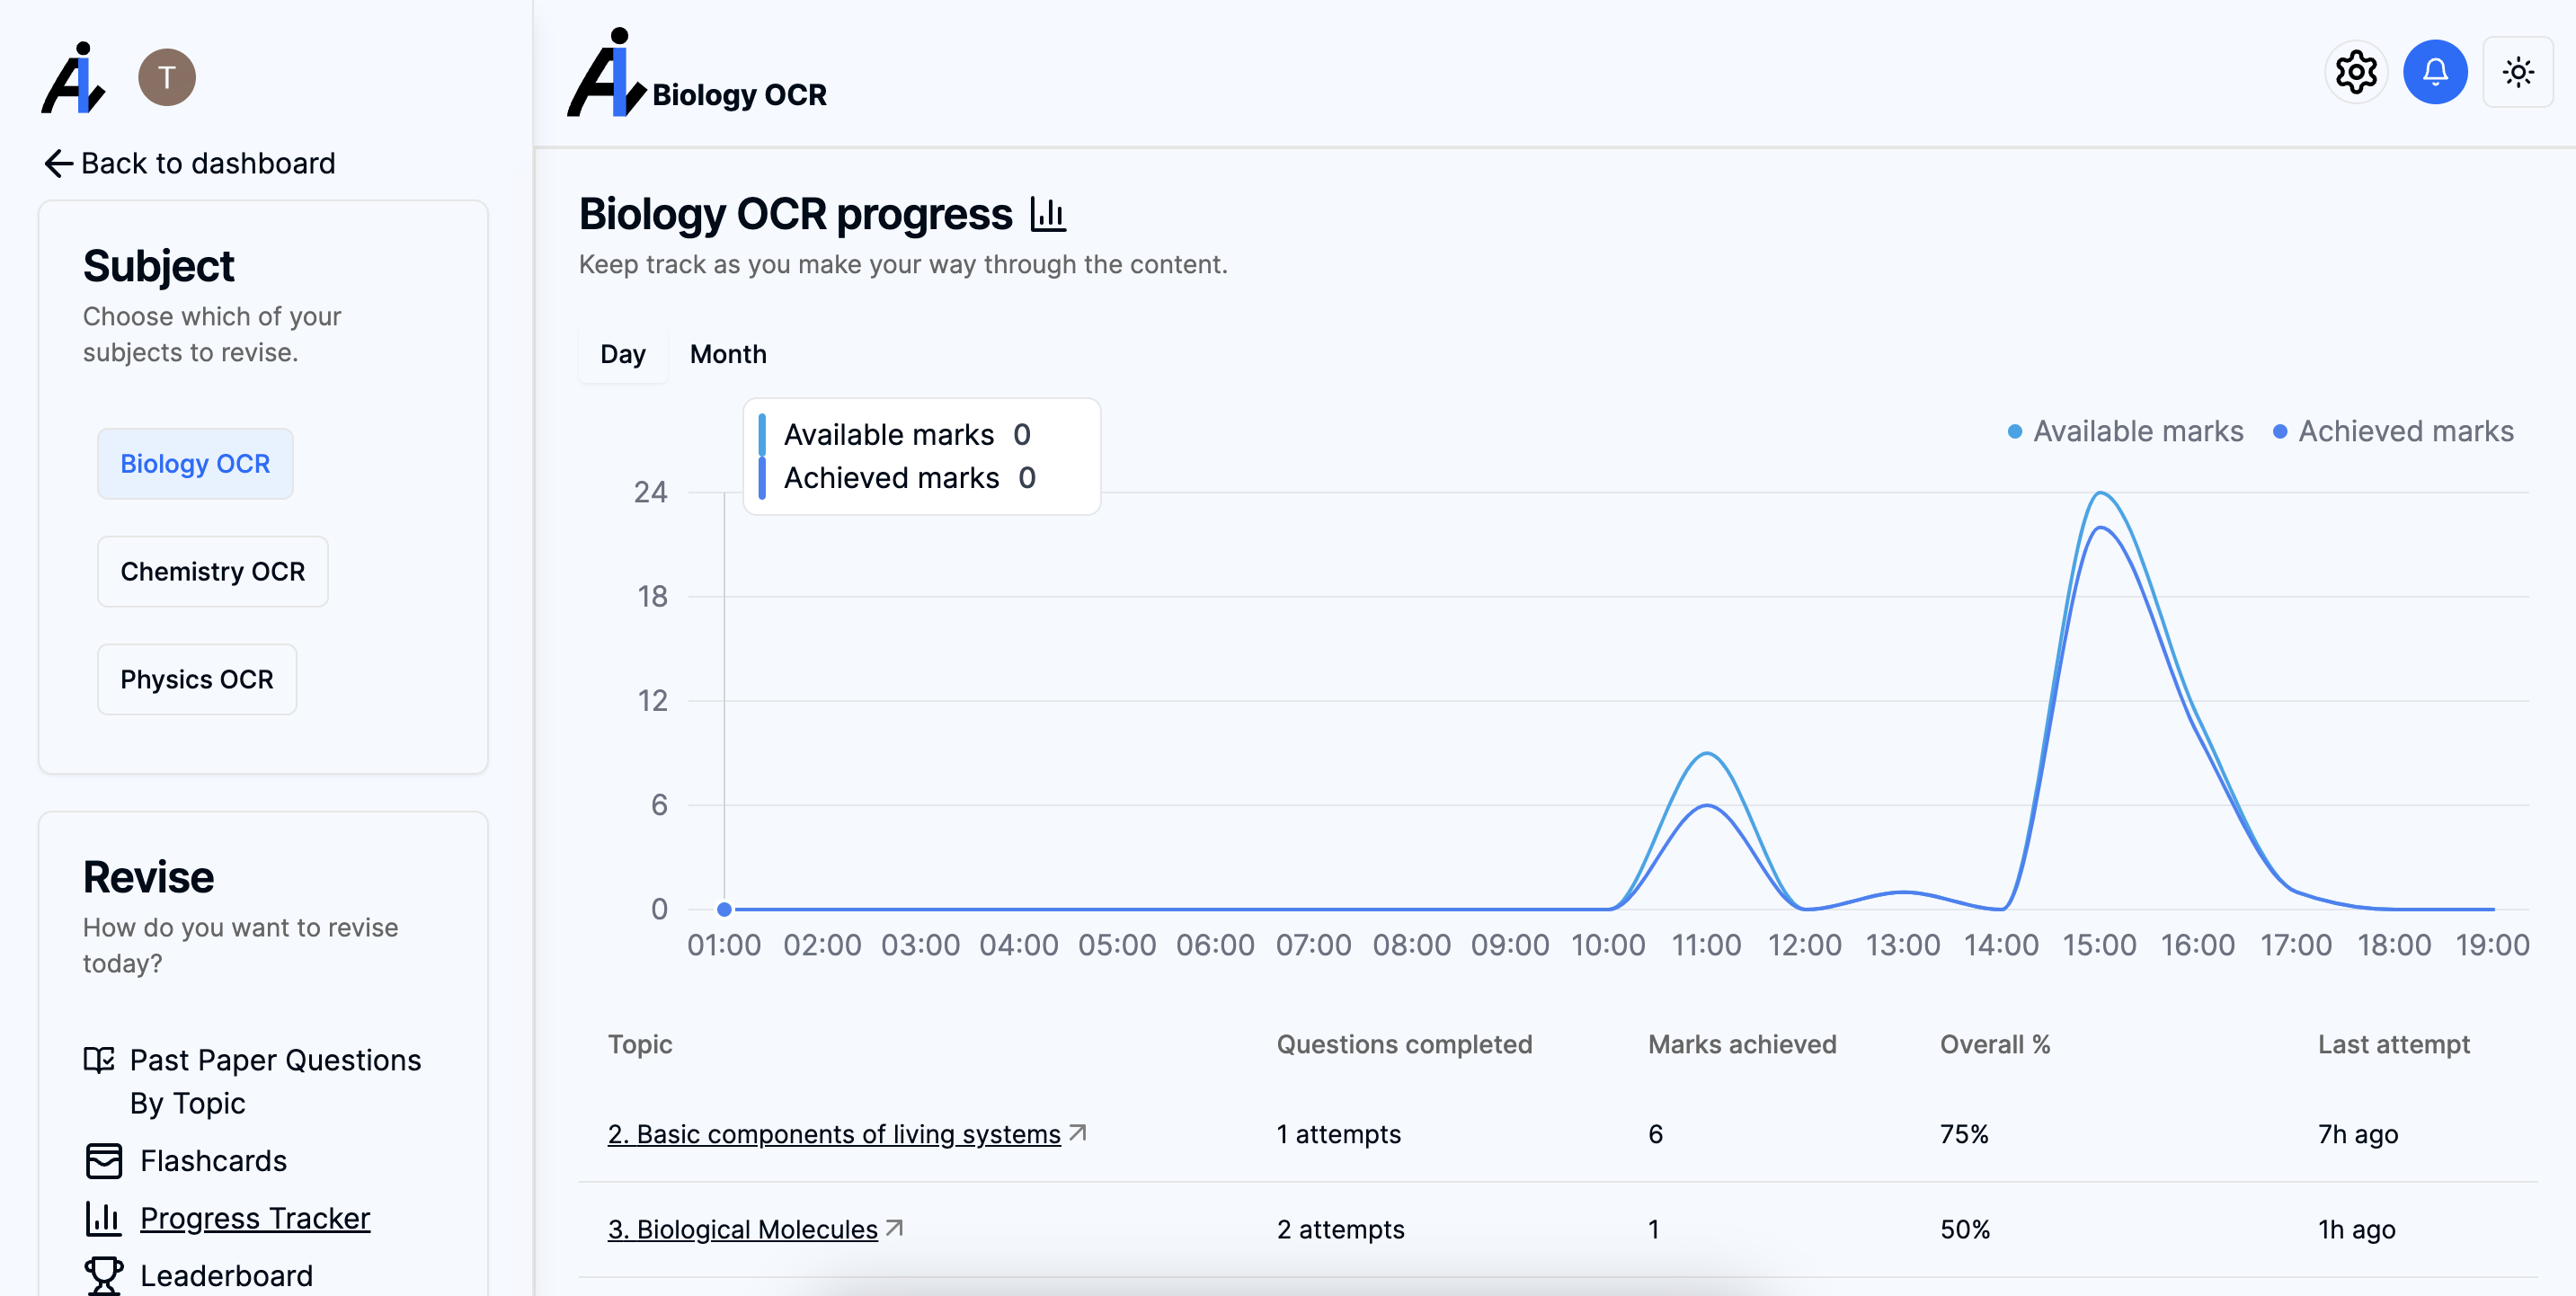Click the Progress Tracker bar chart icon

[x=103, y=1217]
